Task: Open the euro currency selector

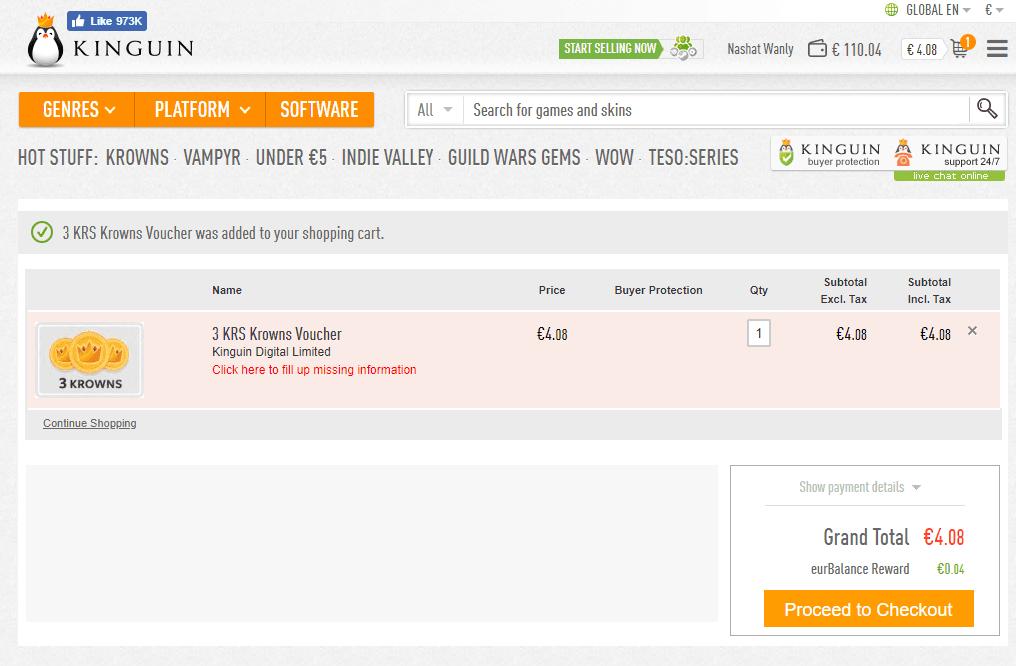Action: [994, 10]
